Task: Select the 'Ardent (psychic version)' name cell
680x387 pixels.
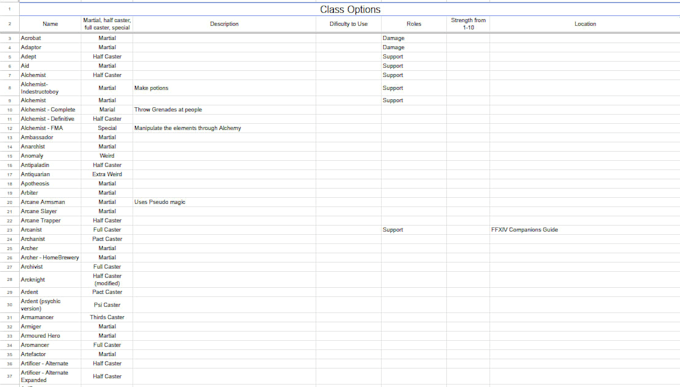Action: [x=50, y=305]
